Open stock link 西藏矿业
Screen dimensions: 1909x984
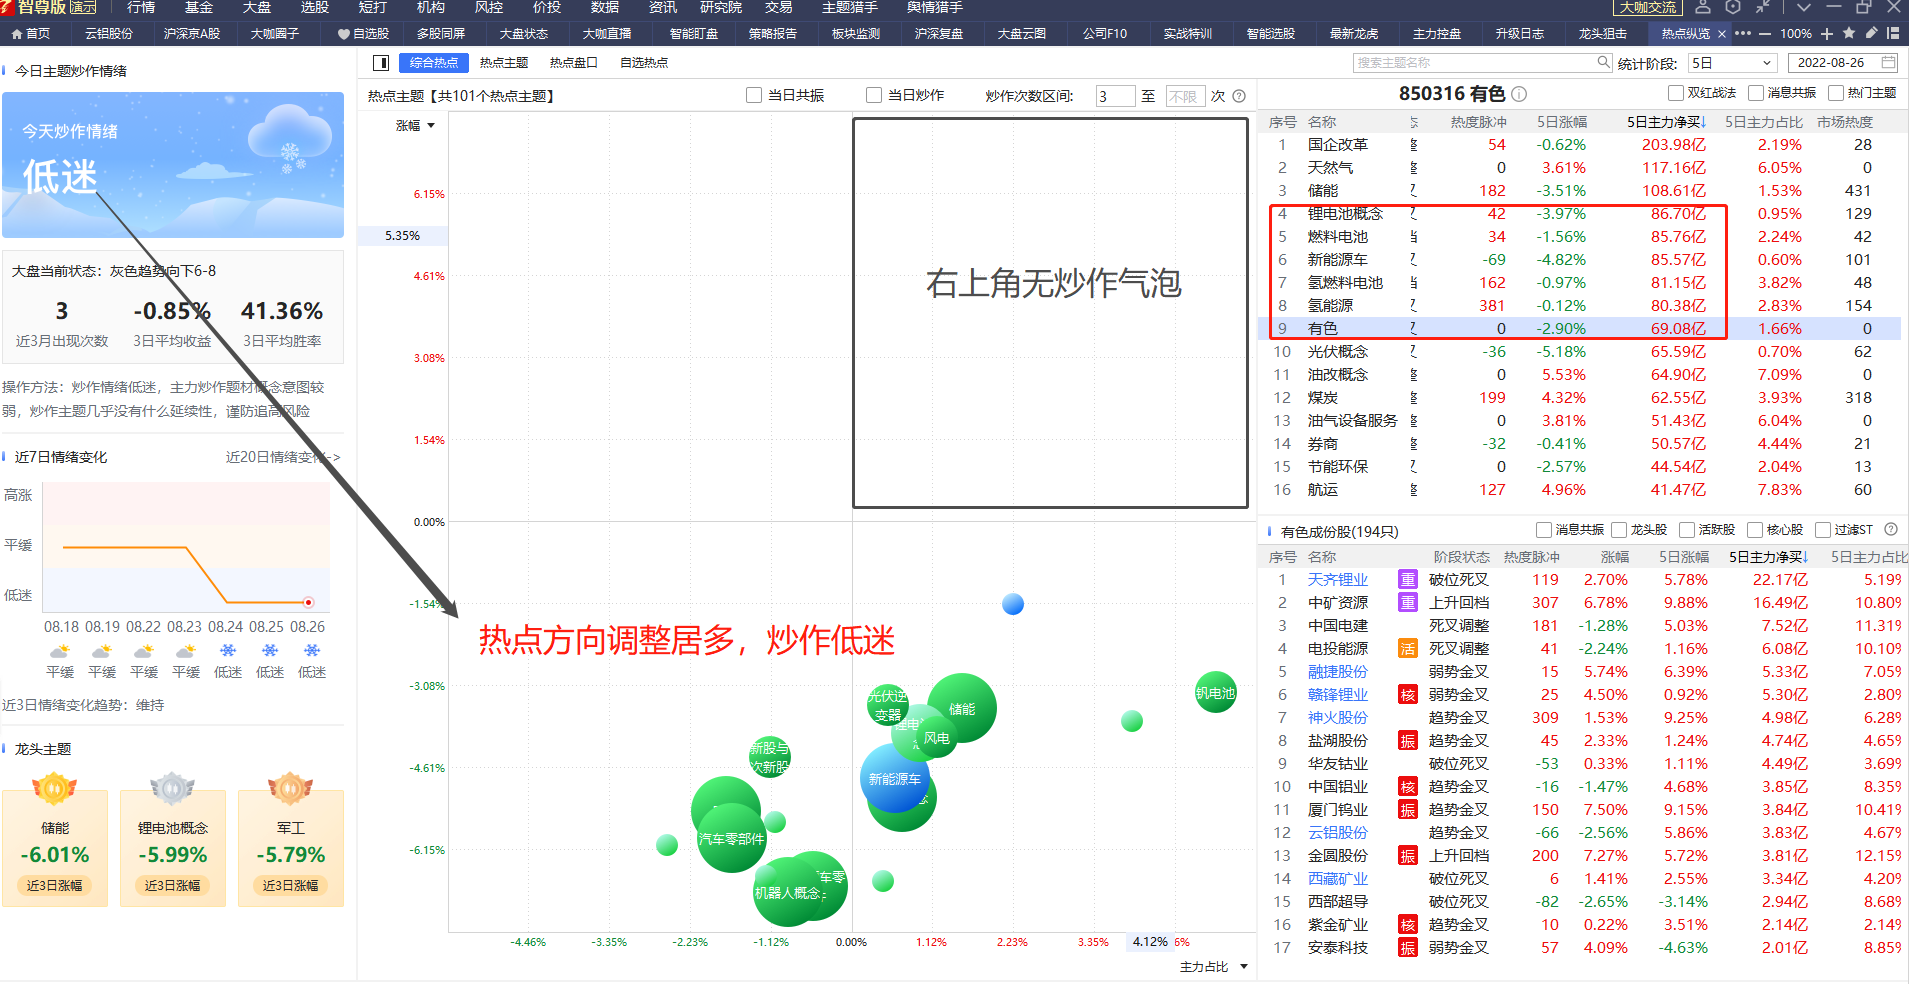(x=1338, y=879)
